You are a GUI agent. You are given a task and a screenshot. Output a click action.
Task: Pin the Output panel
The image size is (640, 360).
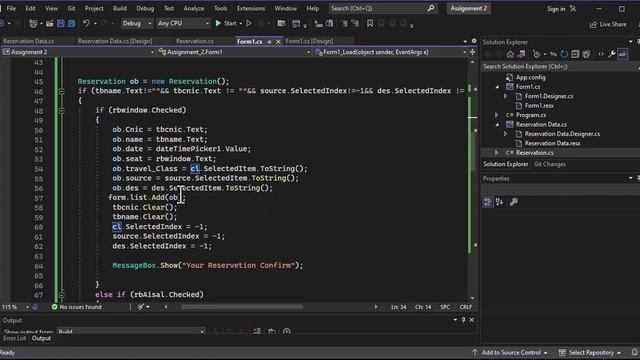(x=463, y=320)
